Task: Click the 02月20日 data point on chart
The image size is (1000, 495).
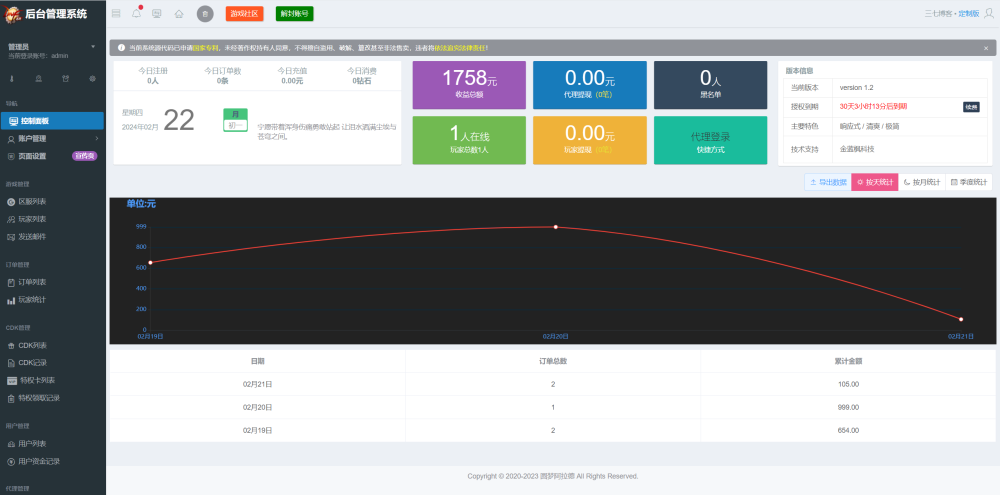Action: tap(556, 227)
